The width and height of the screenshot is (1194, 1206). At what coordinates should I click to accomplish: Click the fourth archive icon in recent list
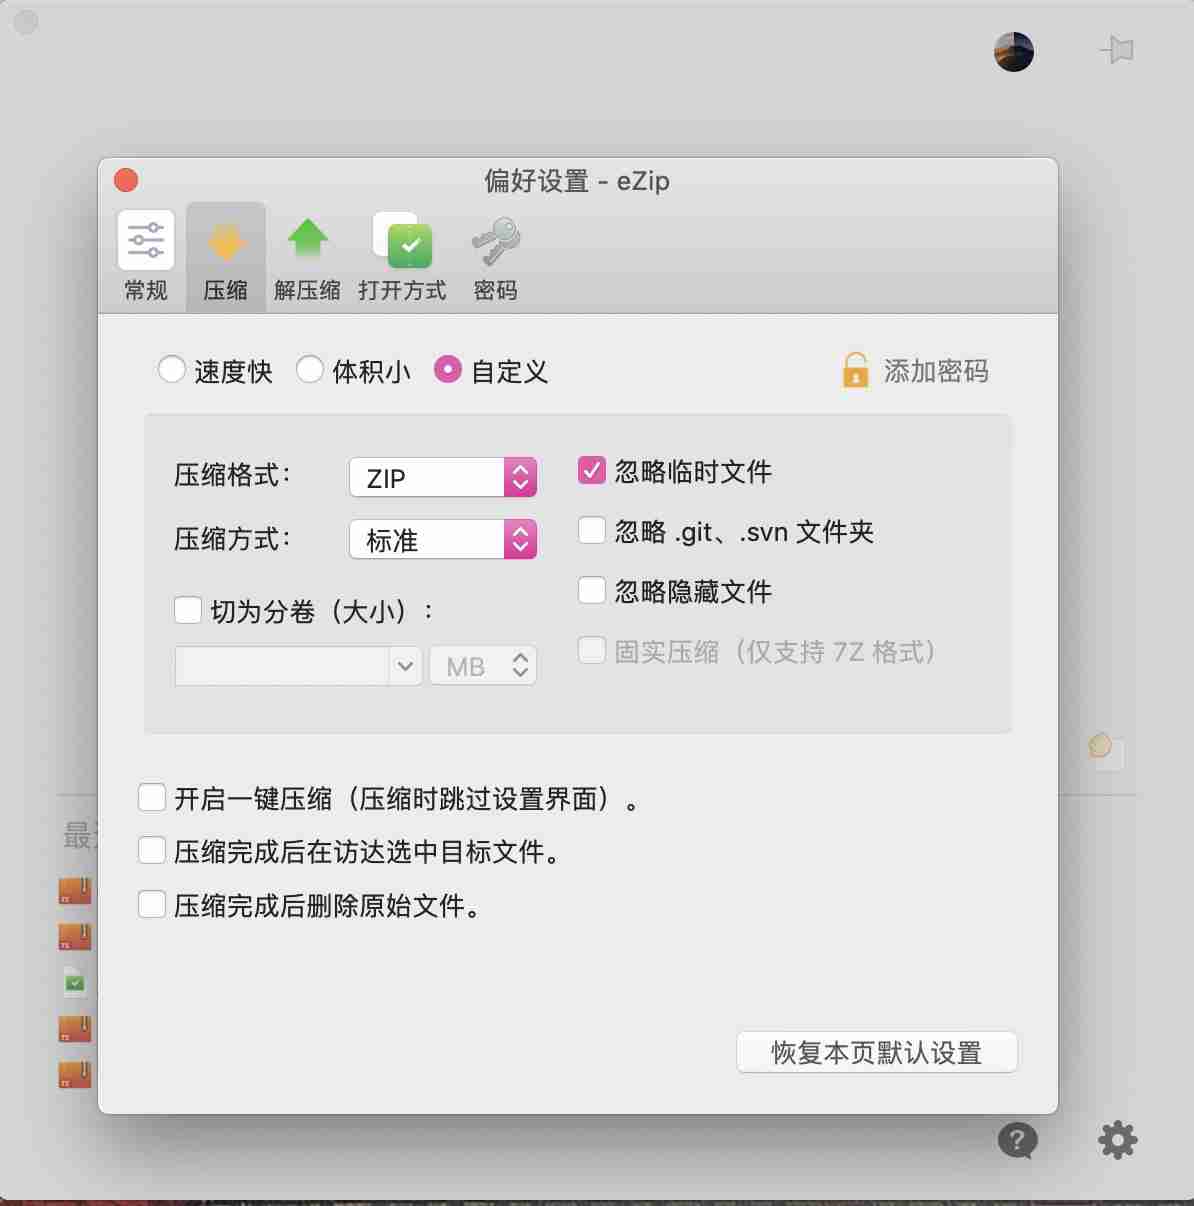(x=75, y=1028)
